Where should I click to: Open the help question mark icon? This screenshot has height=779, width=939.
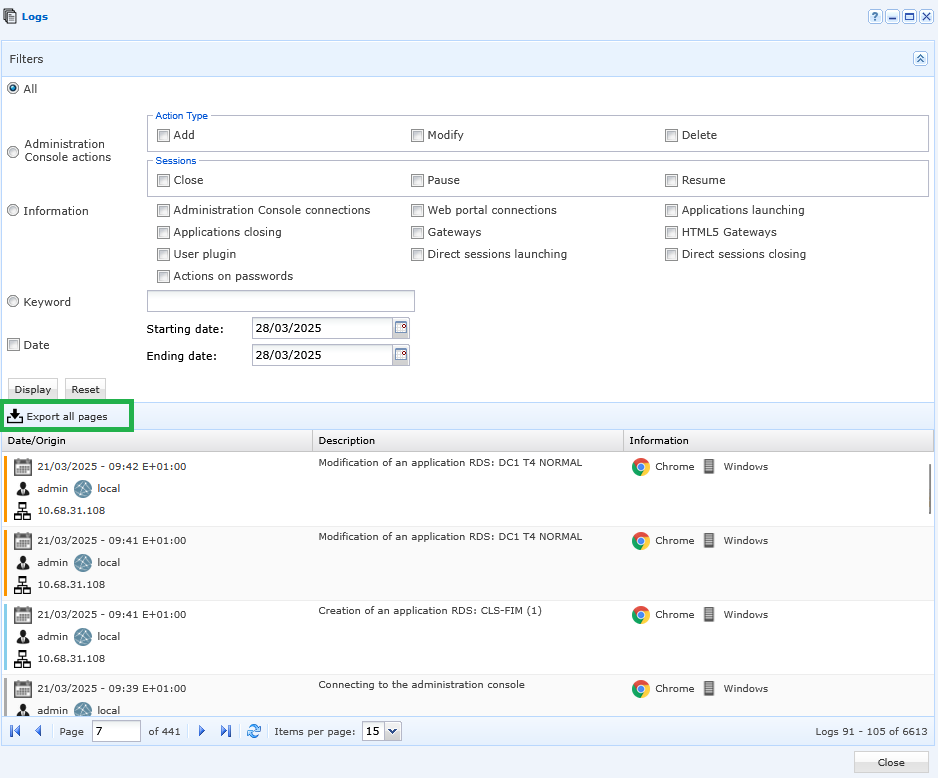click(x=875, y=17)
